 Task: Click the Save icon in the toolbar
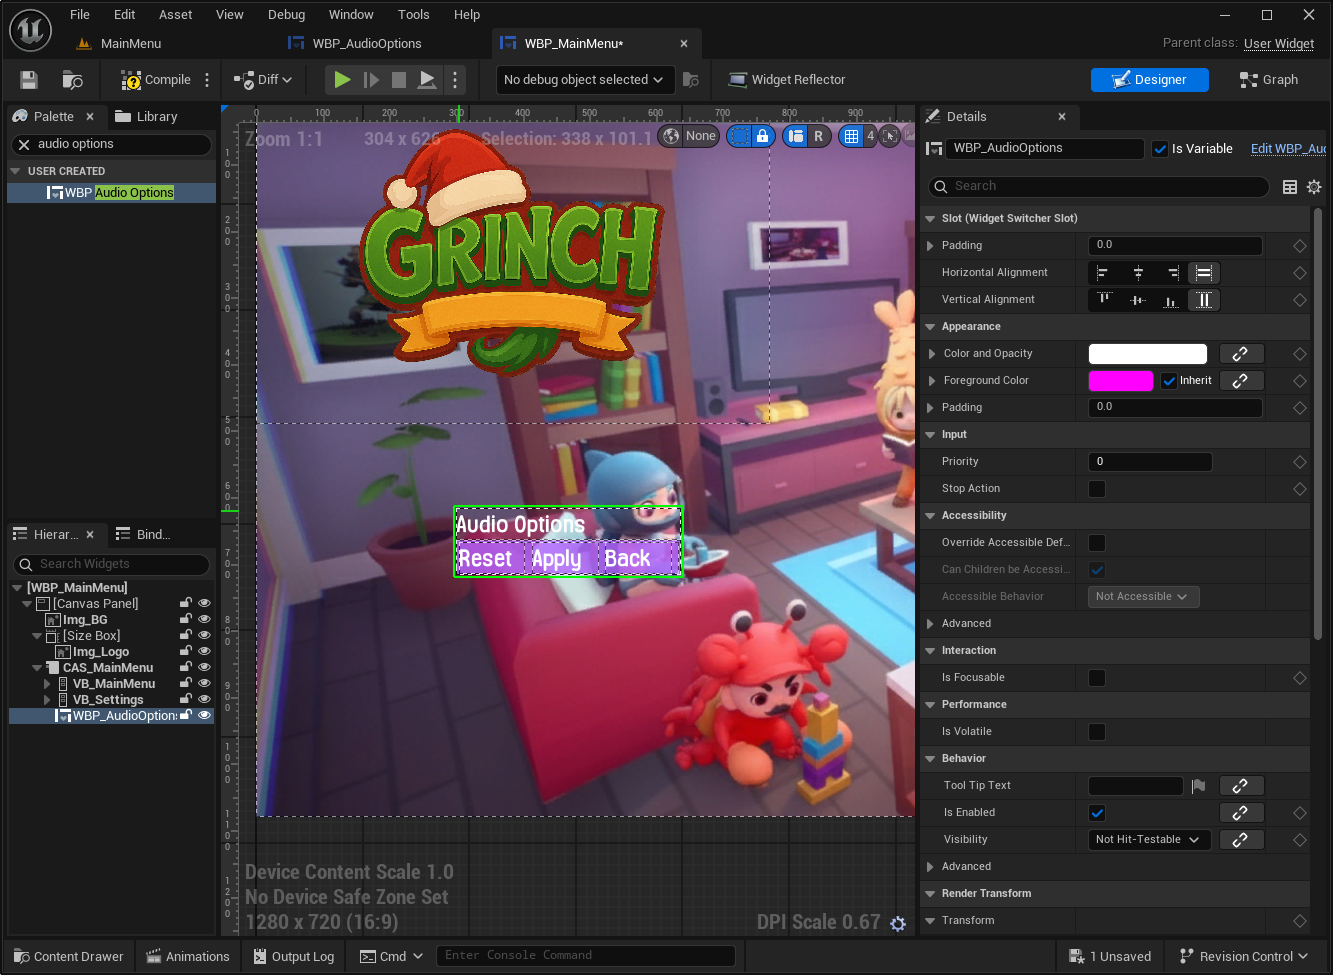coord(29,80)
